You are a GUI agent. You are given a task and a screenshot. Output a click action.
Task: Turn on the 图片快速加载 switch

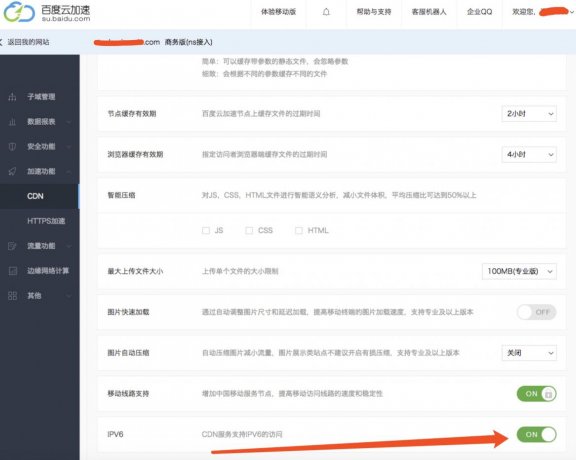click(536, 312)
